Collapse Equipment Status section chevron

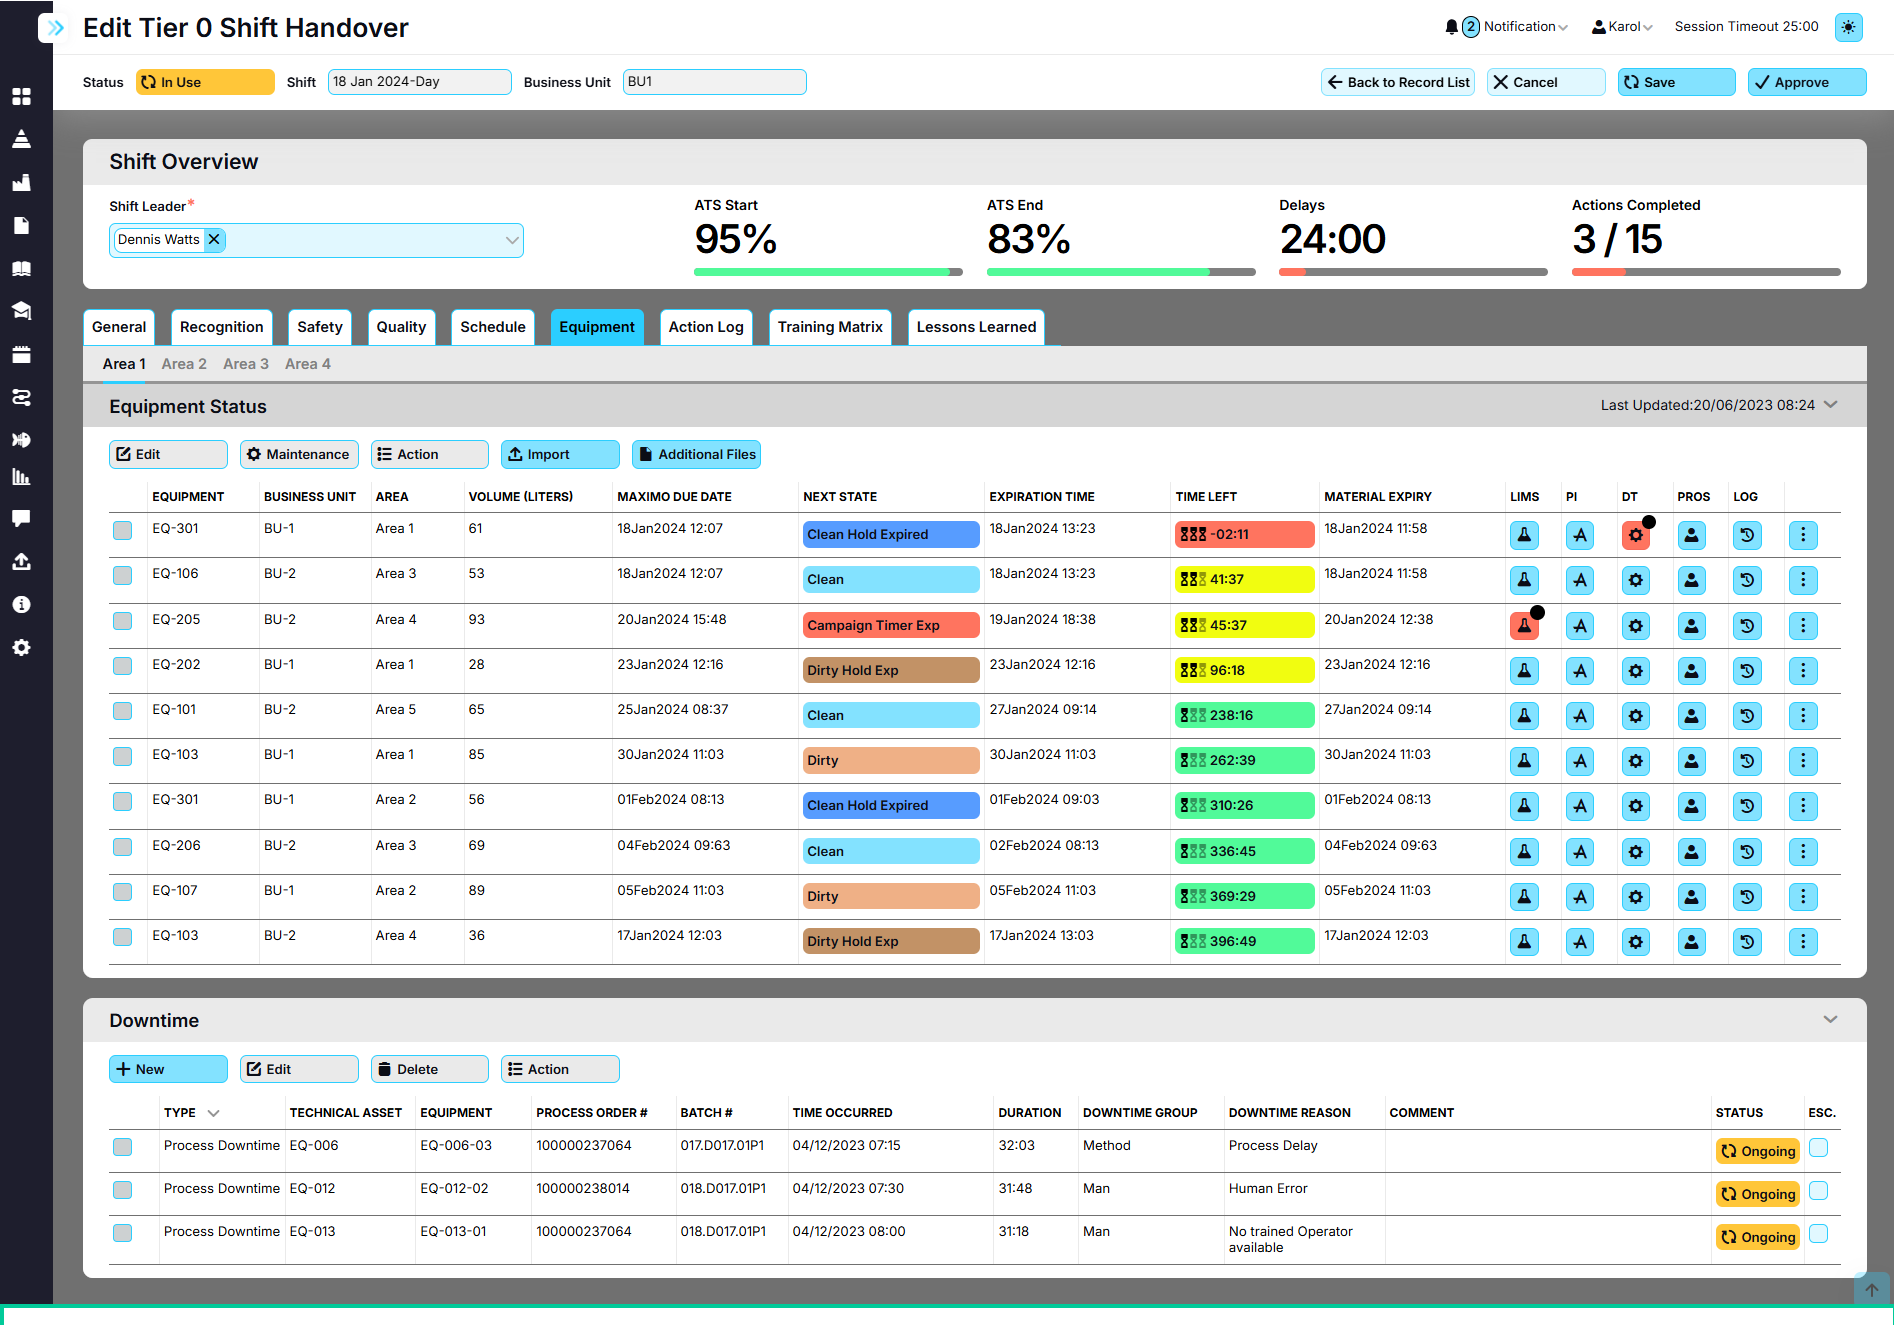click(x=1831, y=404)
